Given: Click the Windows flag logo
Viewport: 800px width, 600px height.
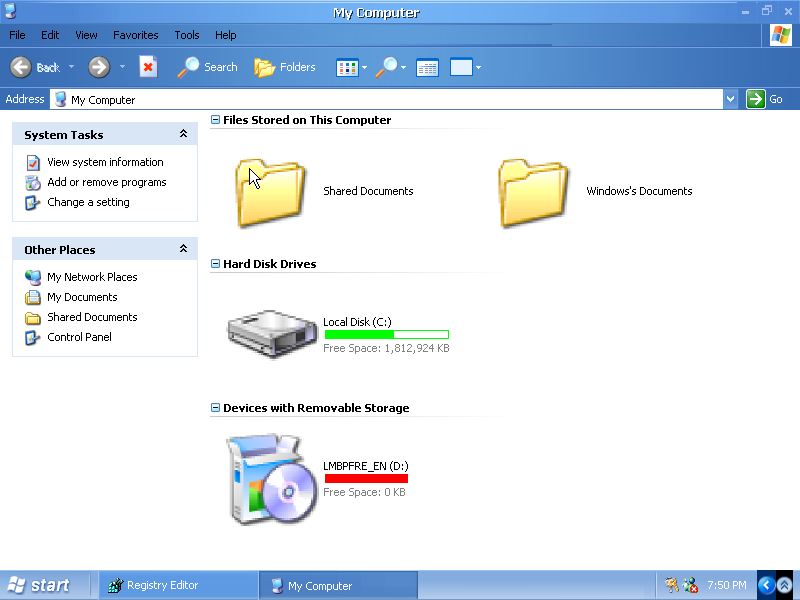Looking at the screenshot, I should [x=781, y=35].
